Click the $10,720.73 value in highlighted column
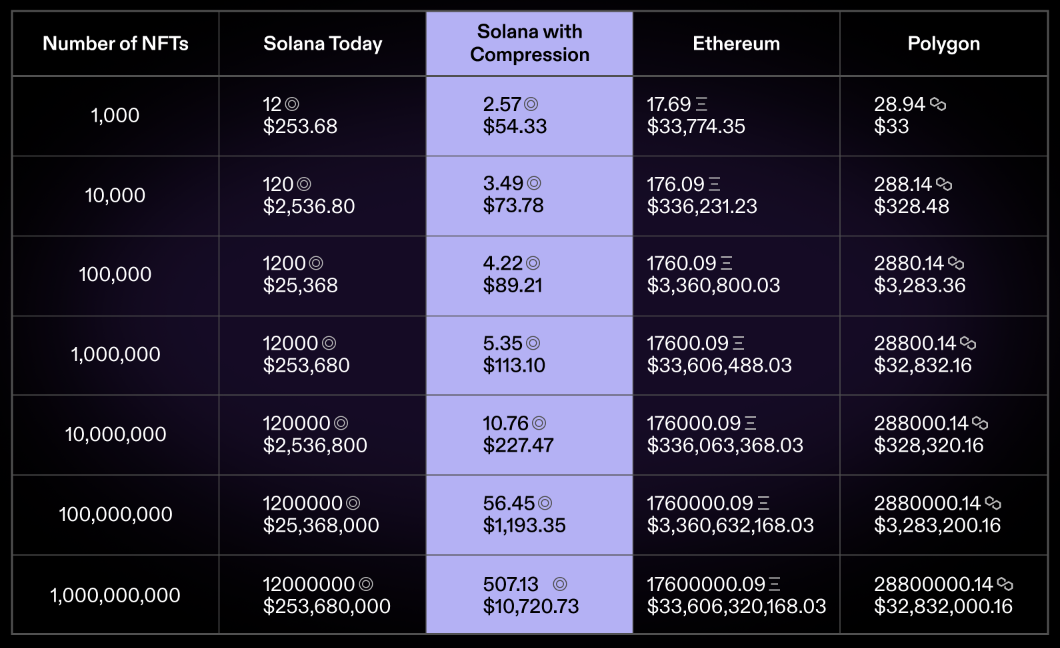Image resolution: width=1060 pixels, height=648 pixels. coord(531,606)
